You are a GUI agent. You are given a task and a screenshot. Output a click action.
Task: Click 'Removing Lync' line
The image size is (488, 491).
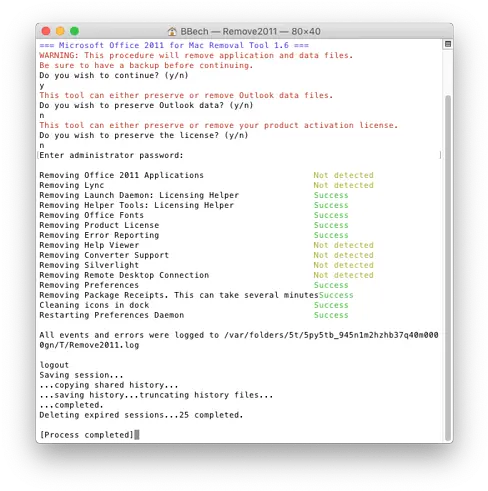tap(72, 185)
